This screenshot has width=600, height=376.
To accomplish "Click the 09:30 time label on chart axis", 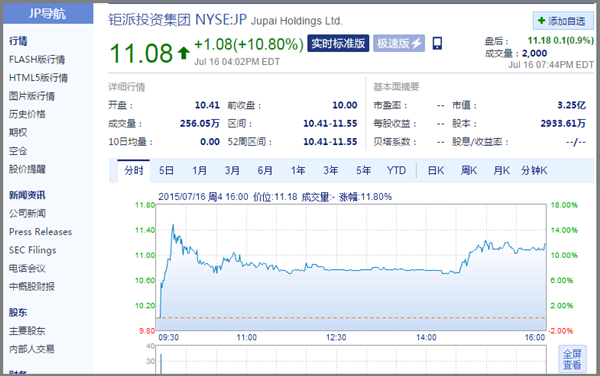I will pyautogui.click(x=169, y=337).
